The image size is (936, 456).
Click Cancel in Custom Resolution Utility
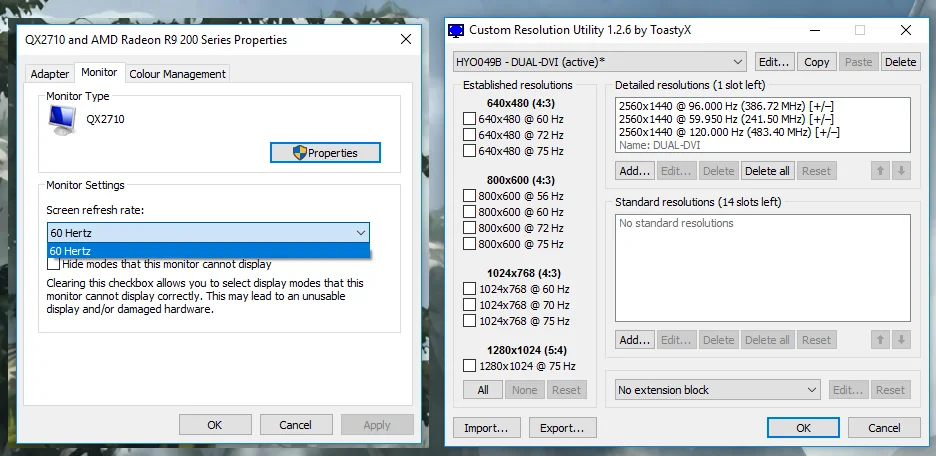[884, 428]
